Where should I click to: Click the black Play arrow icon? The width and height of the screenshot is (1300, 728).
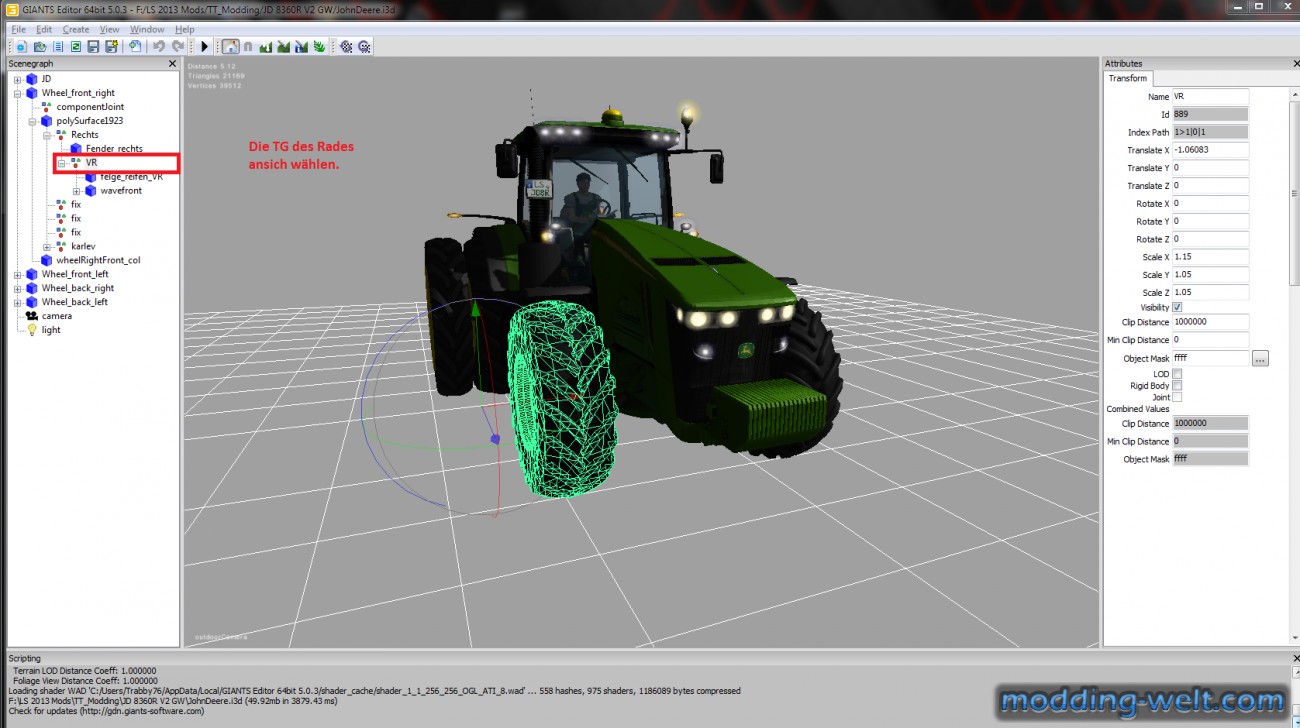tap(205, 46)
